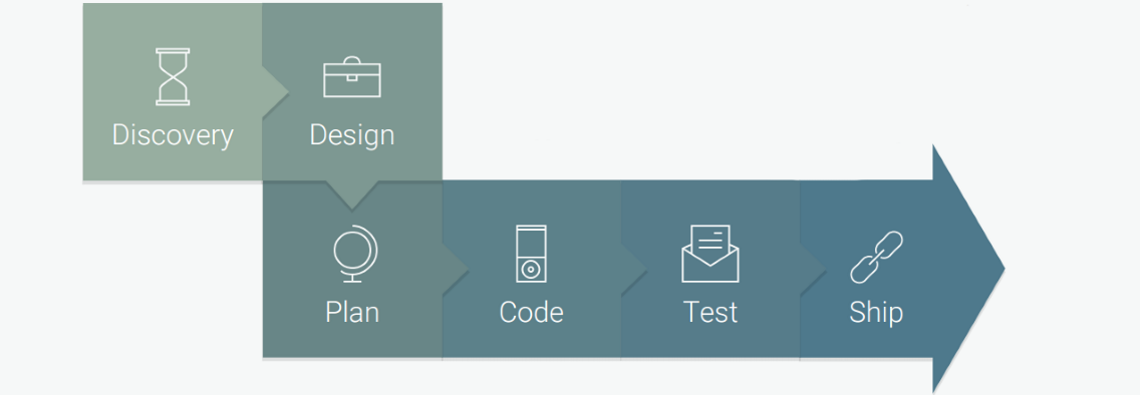The height and width of the screenshot is (395, 1140).
Task: Select the Test label text
Action: (x=710, y=313)
